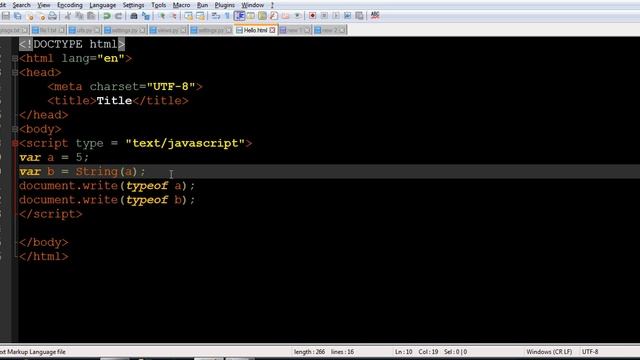Open the Encoding menu
This screenshot has height=360, width=640.
(70, 5)
